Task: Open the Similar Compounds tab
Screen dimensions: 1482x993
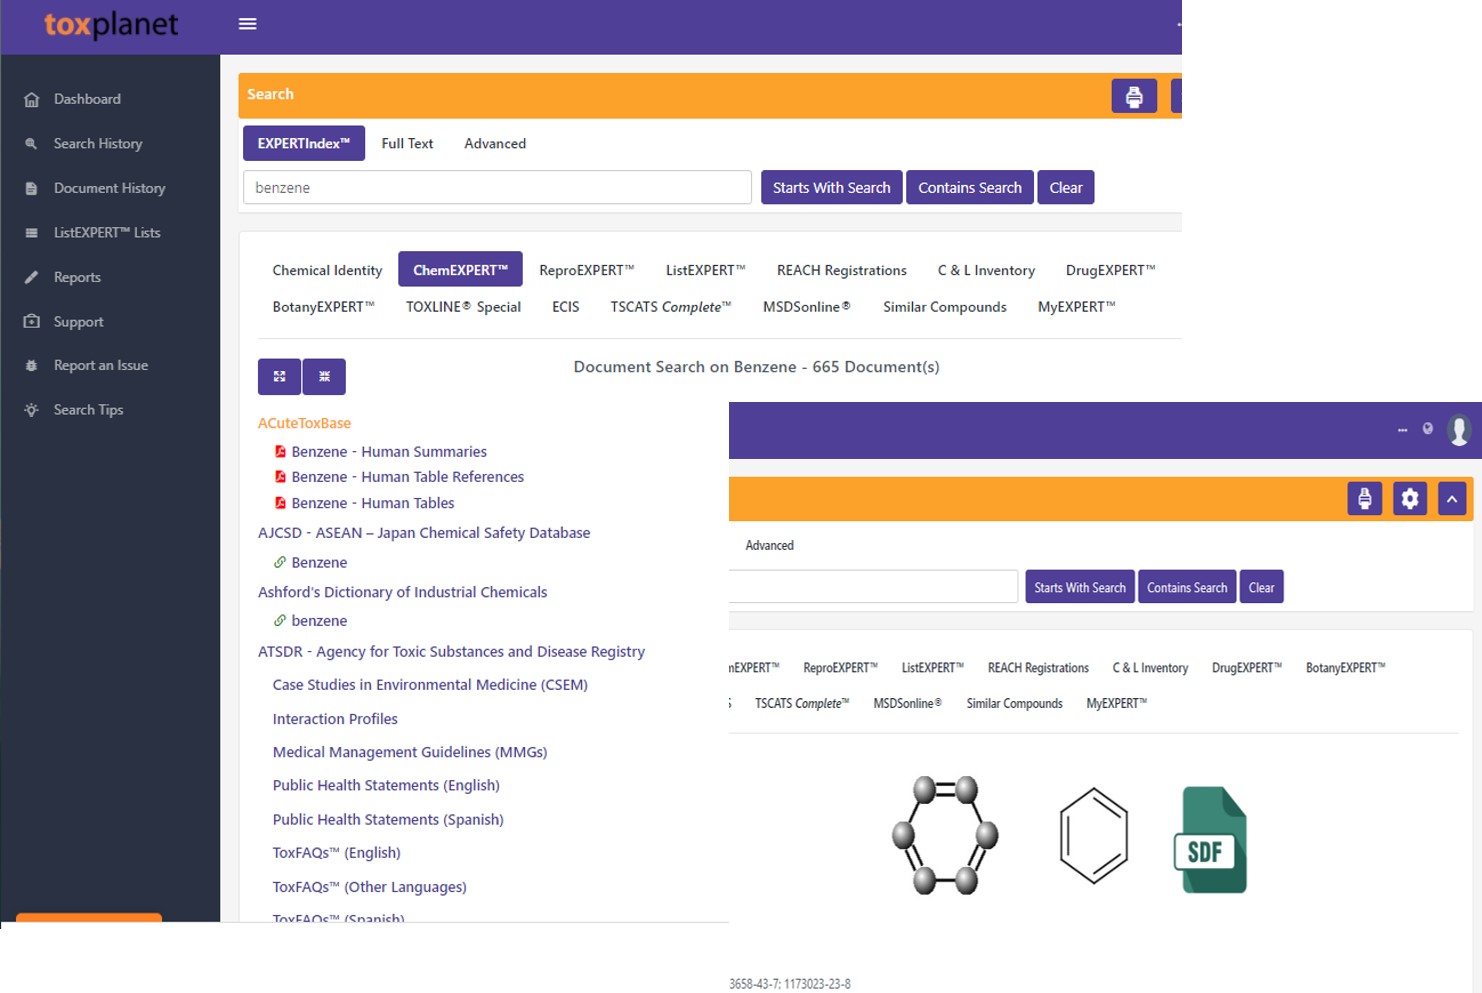Action: (945, 307)
